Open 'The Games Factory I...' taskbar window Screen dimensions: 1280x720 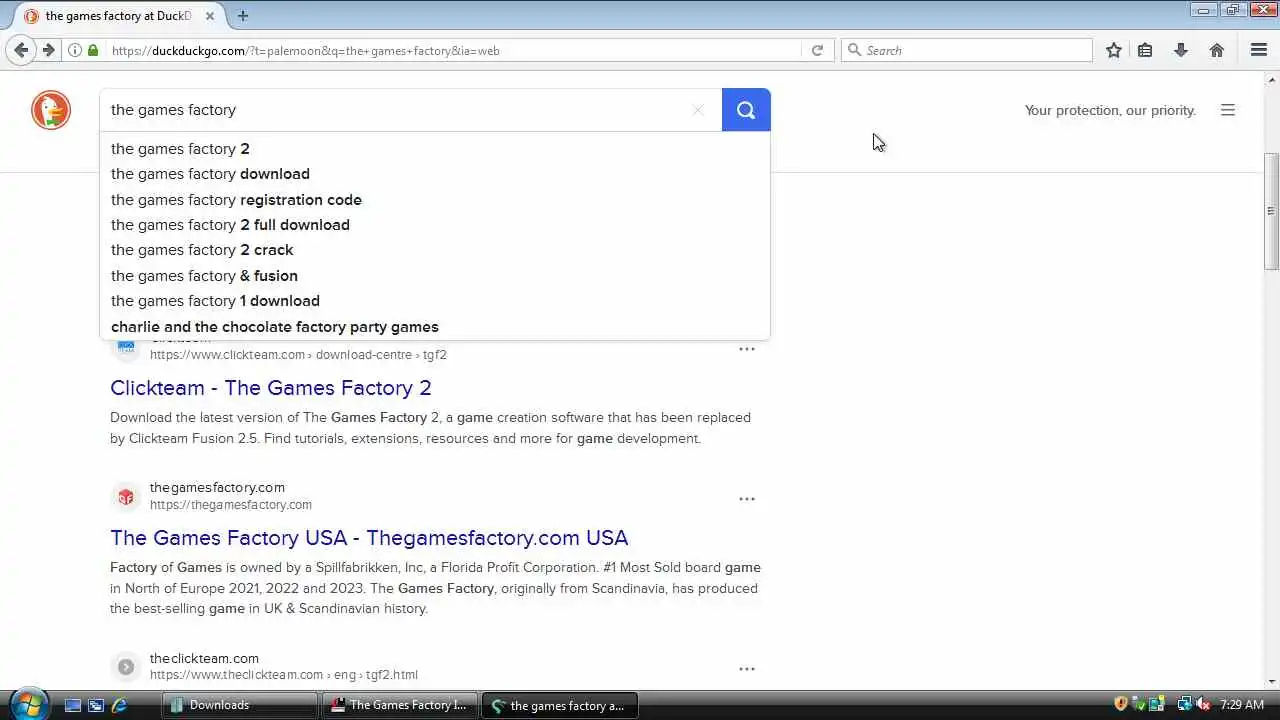(401, 705)
